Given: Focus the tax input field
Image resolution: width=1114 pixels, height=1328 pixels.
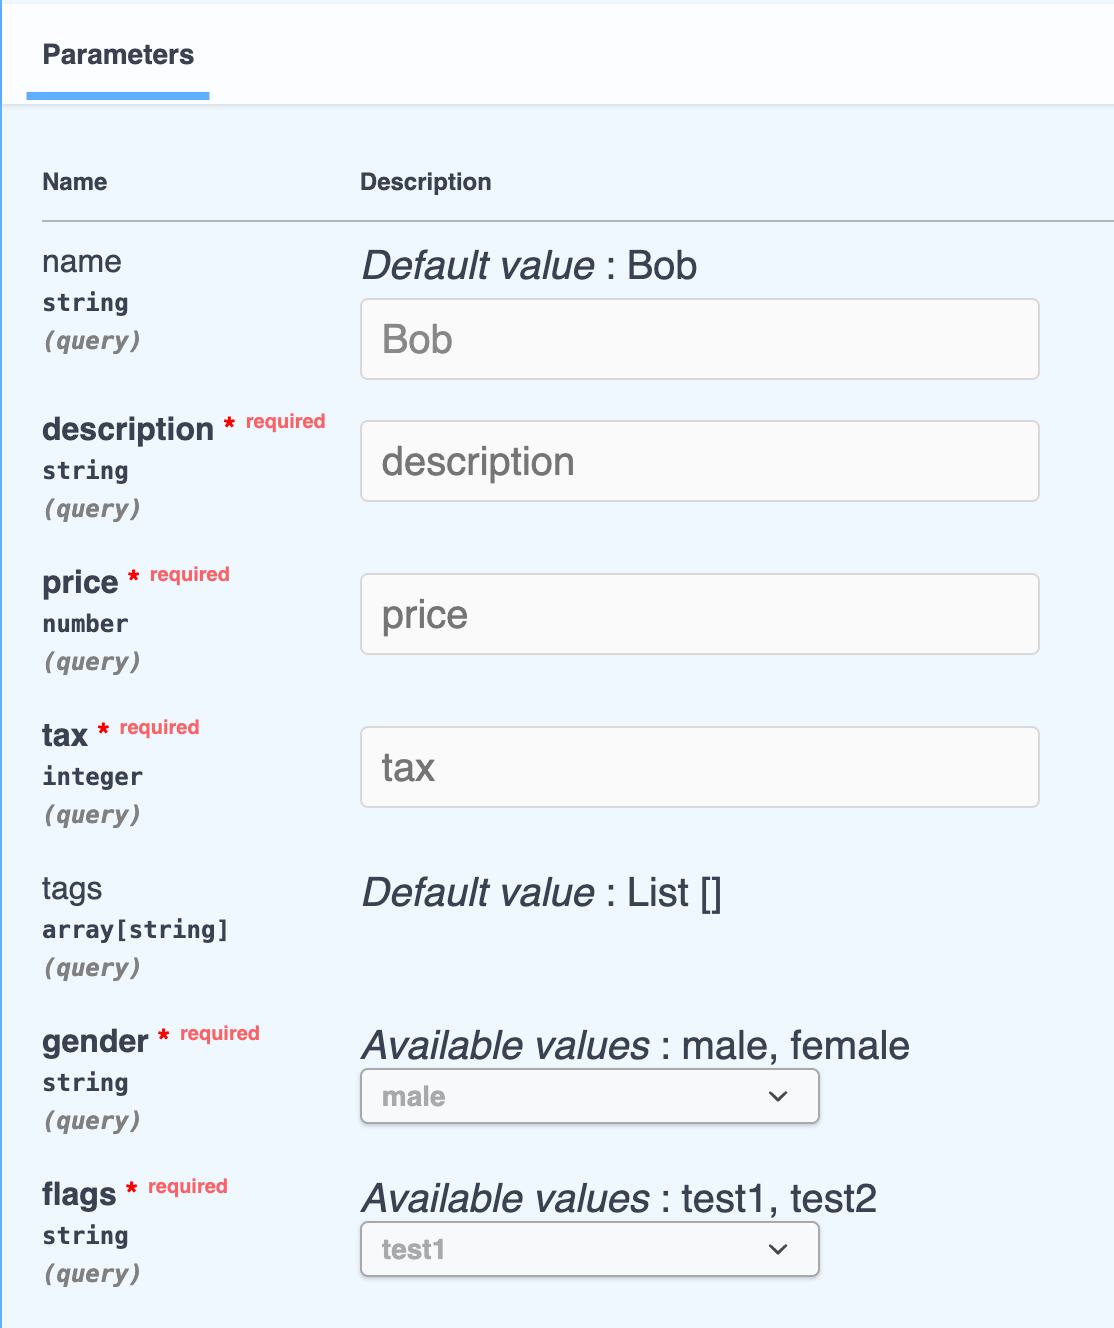Looking at the screenshot, I should 699,767.
